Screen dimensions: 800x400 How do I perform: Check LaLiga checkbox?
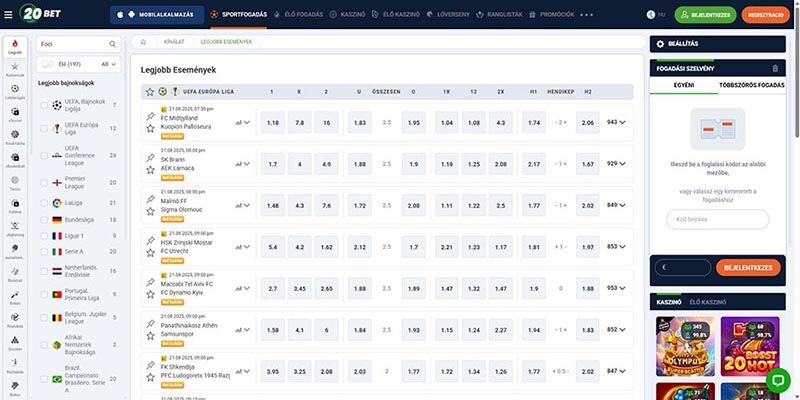click(x=44, y=203)
